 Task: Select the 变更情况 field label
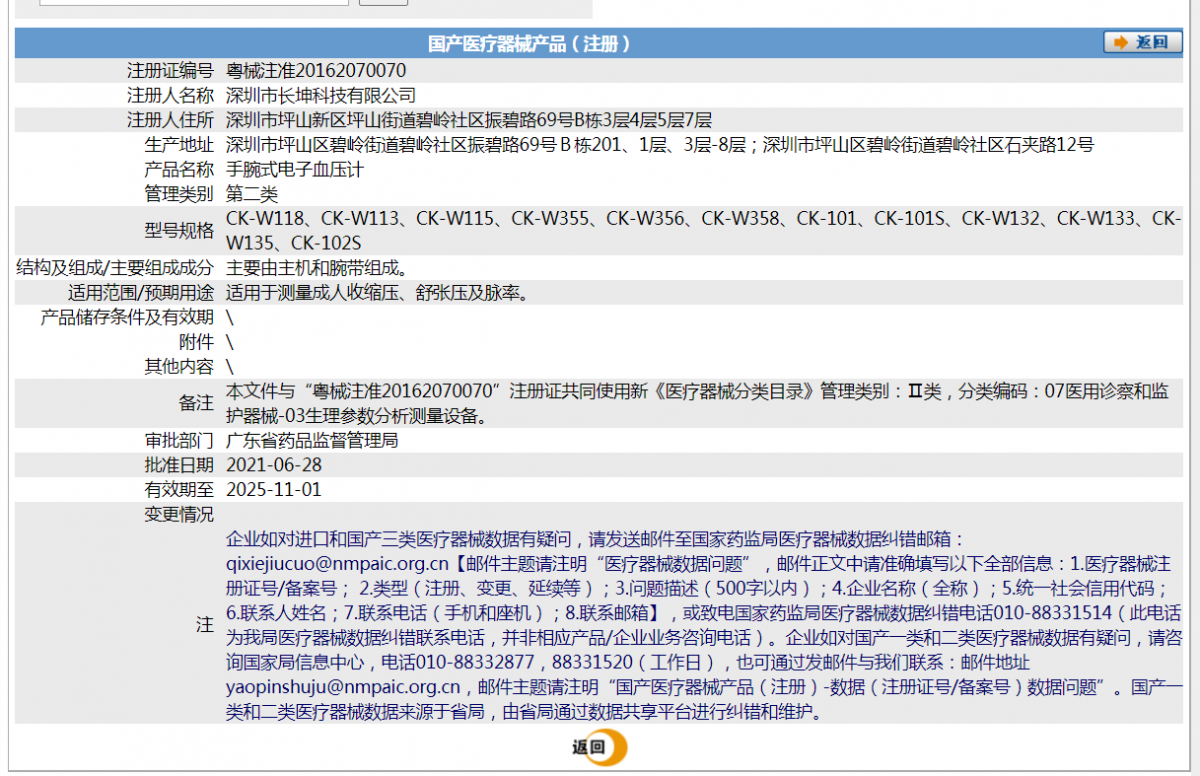(179, 515)
